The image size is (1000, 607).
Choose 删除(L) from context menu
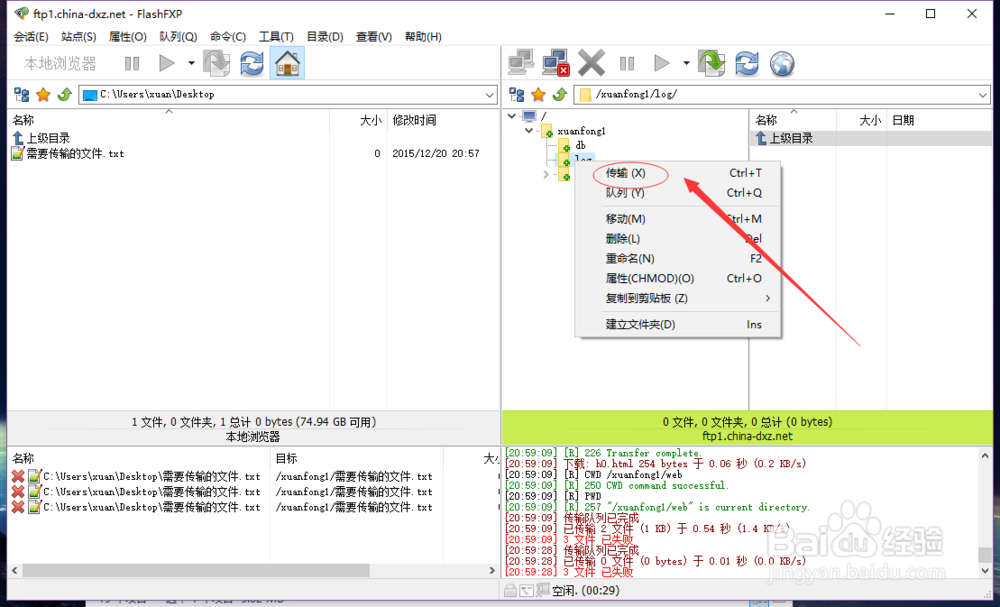[678, 238]
